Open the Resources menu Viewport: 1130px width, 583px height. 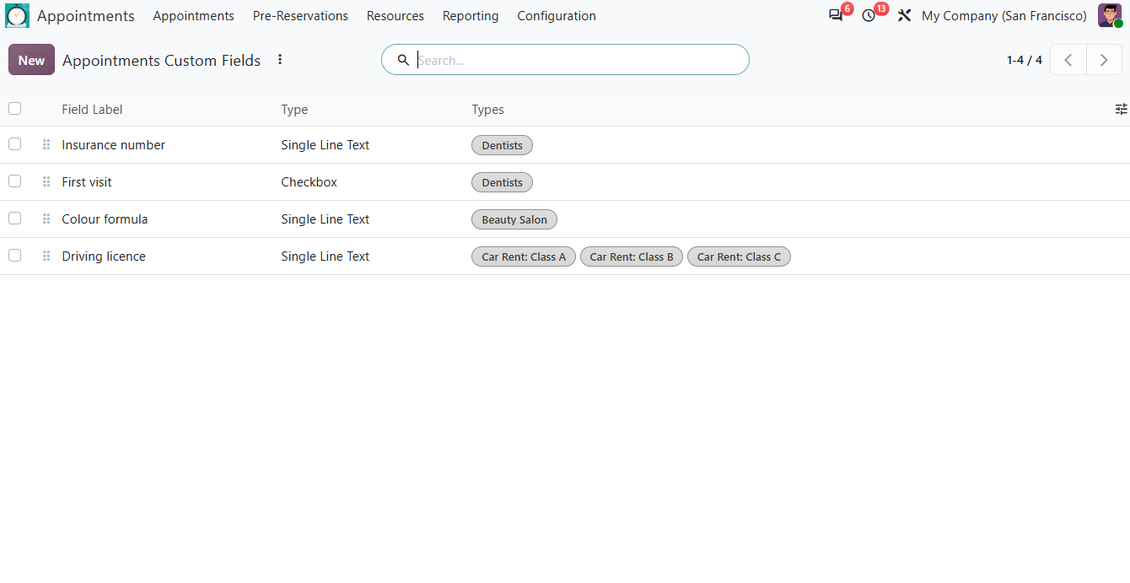tap(395, 16)
